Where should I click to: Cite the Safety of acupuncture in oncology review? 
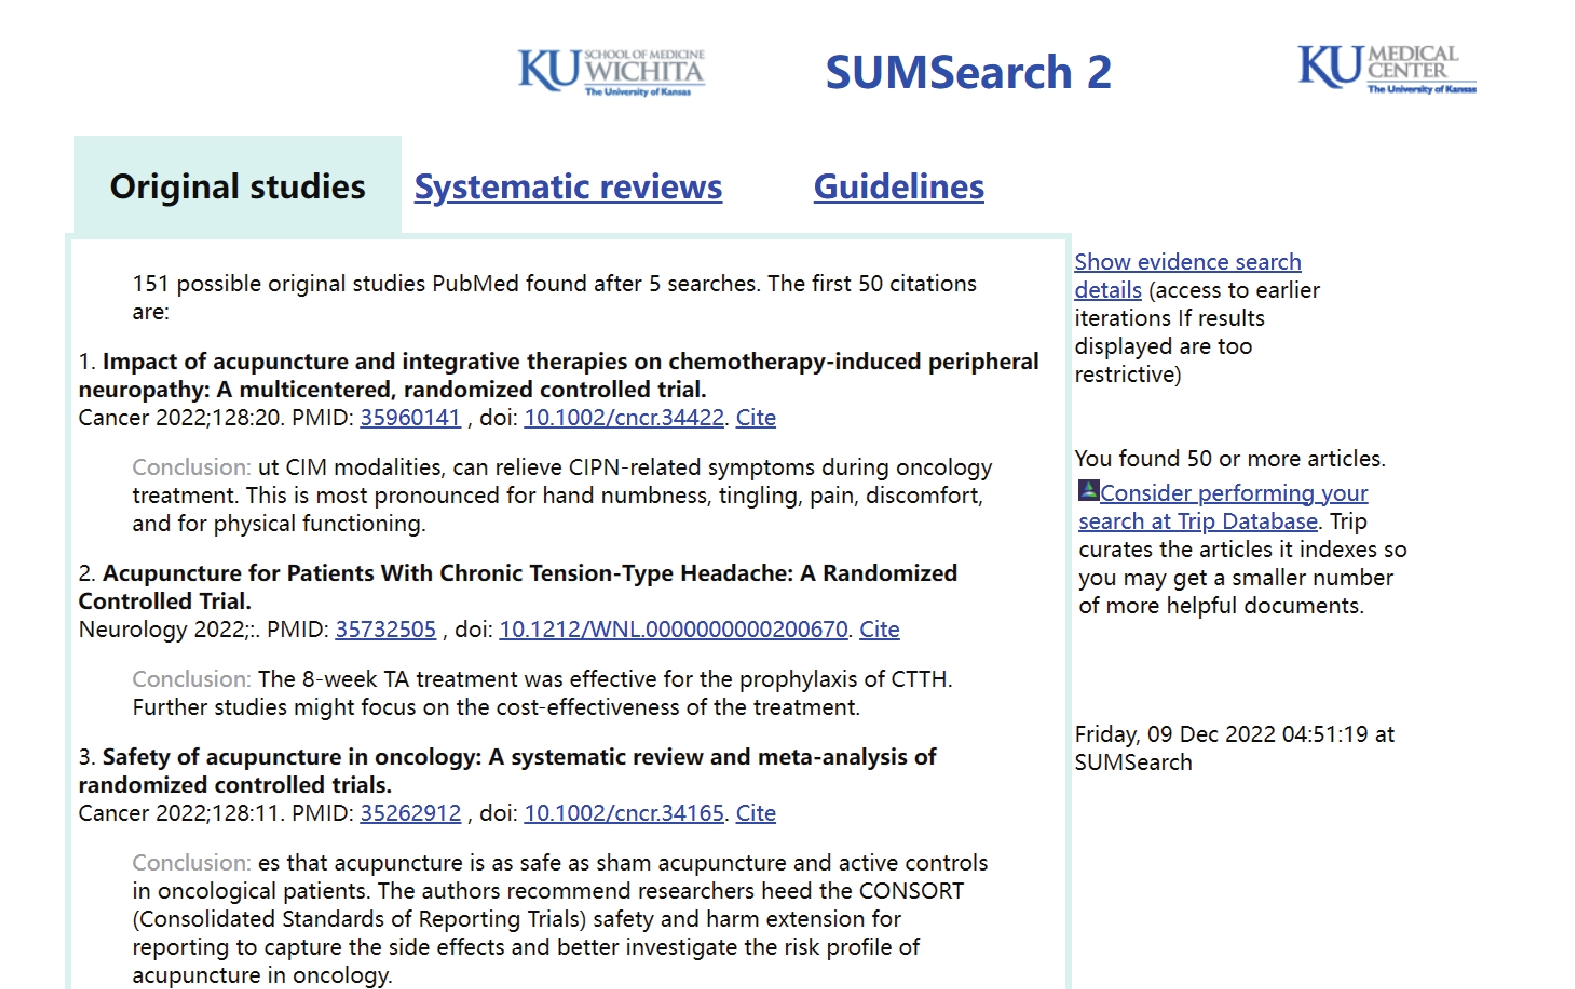tap(755, 814)
